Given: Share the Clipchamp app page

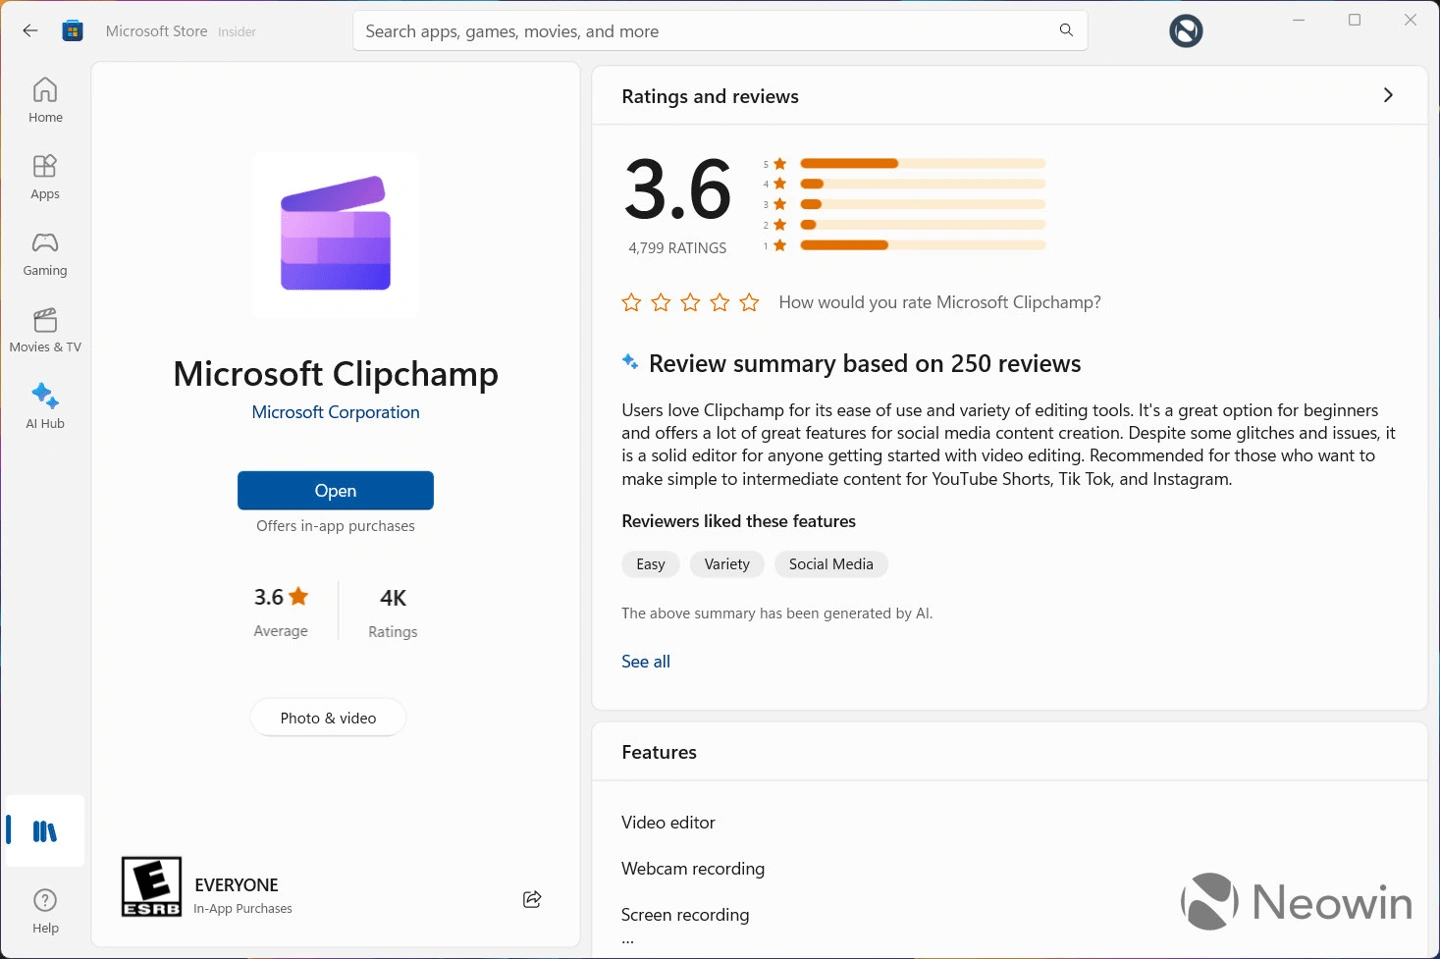Looking at the screenshot, I should tap(532, 899).
